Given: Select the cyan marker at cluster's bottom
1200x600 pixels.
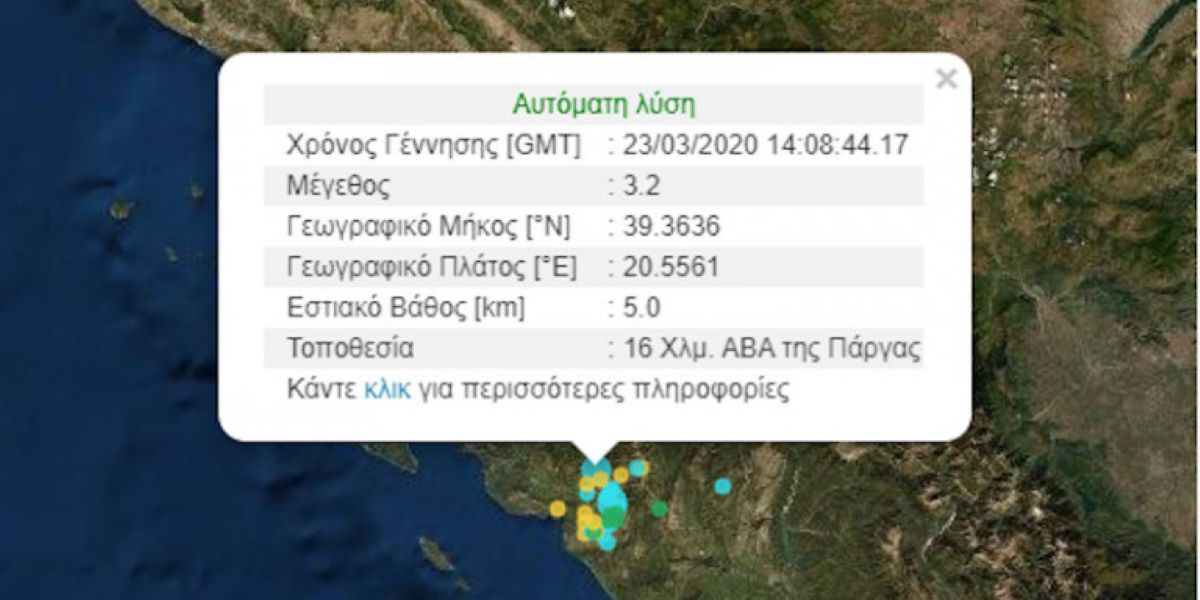Looking at the screenshot, I should [606, 542].
